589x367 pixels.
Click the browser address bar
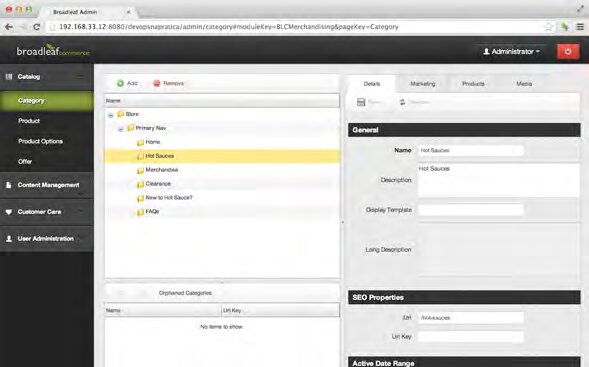[x=297, y=27]
